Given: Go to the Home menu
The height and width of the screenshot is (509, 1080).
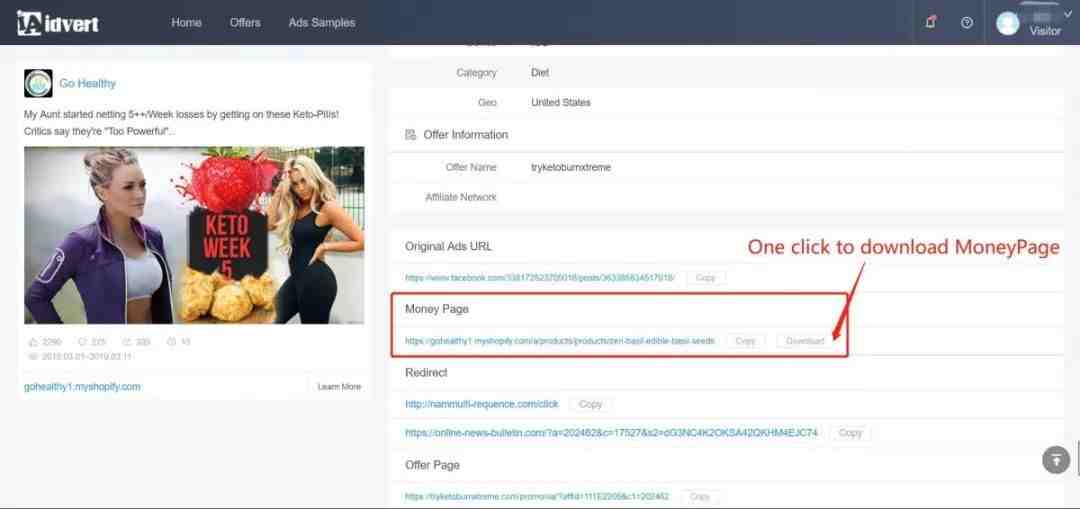Looking at the screenshot, I should (187, 23).
